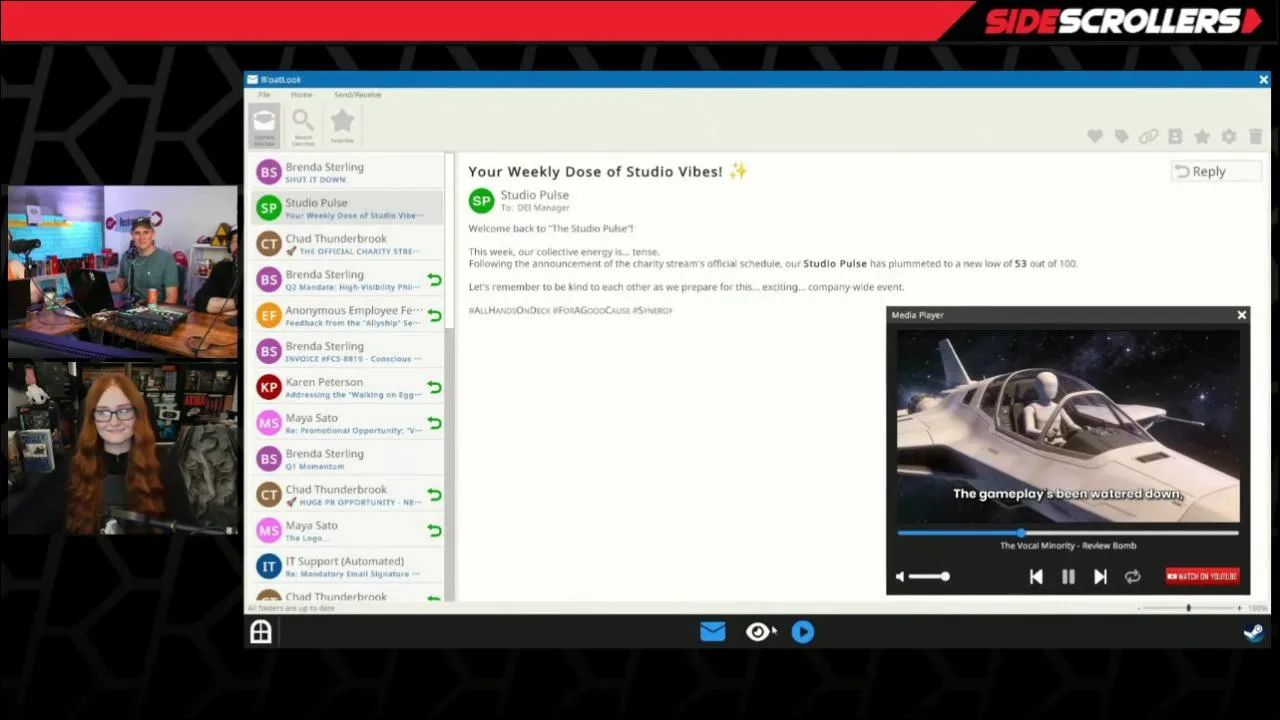
Task: Click the Steam icon in taskbar corner
Action: tap(1254, 631)
